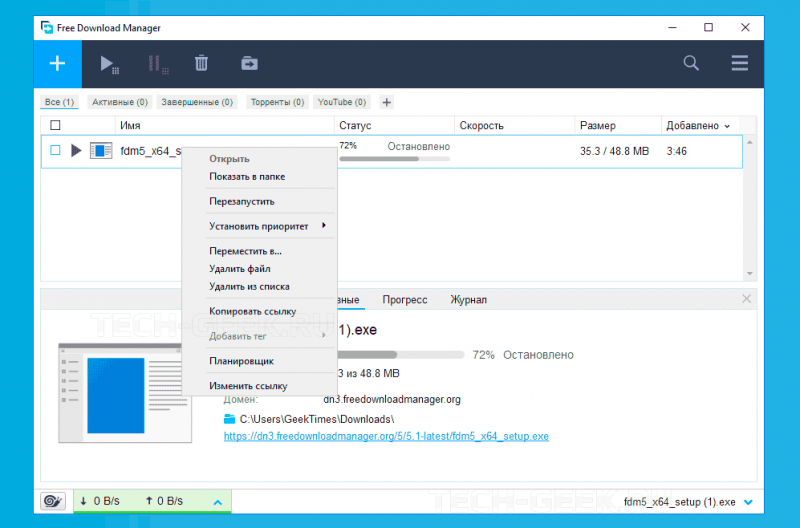800x528 pixels.
Task: Click the upload speed 0 B/s indicator
Action: pos(164,501)
